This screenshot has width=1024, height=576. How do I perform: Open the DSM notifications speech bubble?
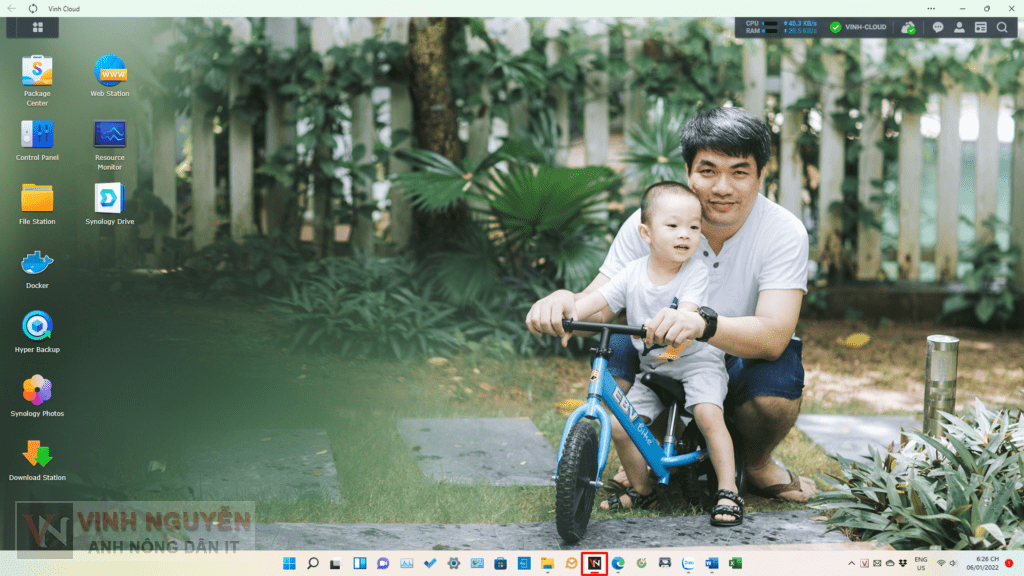[x=938, y=28]
